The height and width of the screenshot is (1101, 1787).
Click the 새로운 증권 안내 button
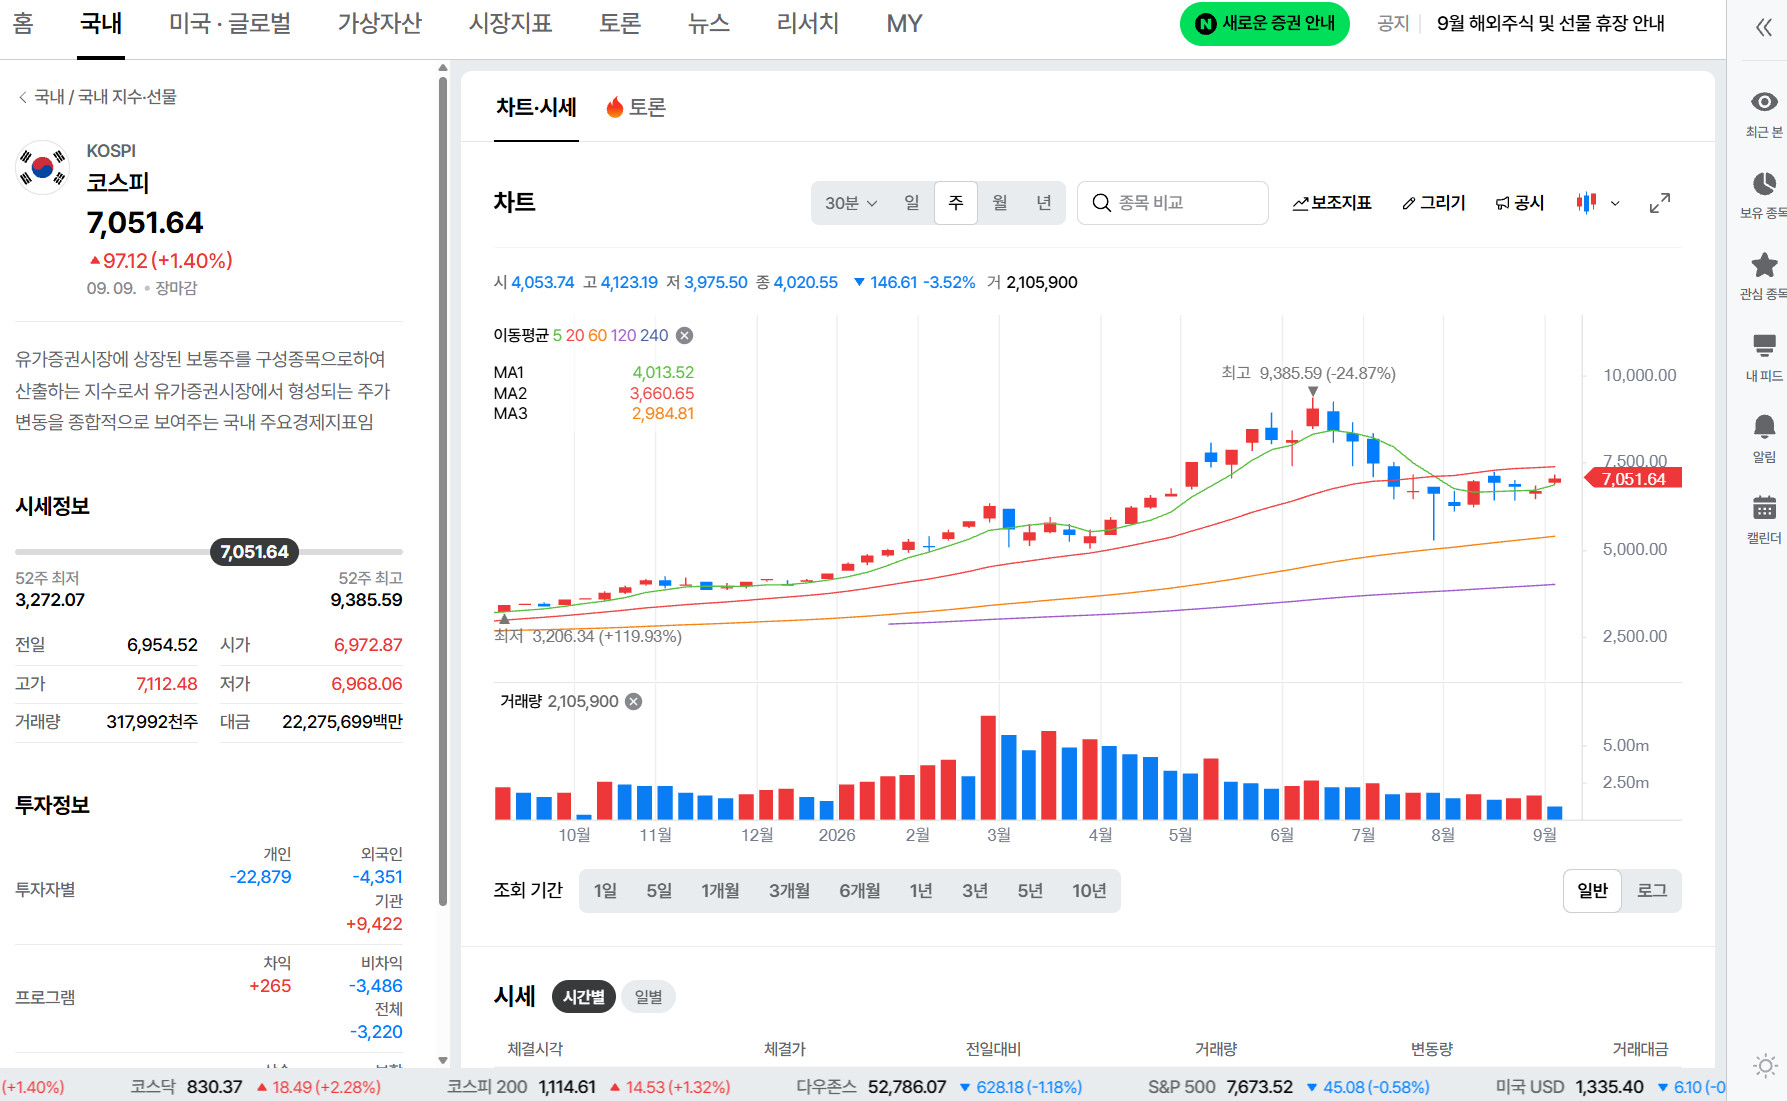[x=1265, y=24]
